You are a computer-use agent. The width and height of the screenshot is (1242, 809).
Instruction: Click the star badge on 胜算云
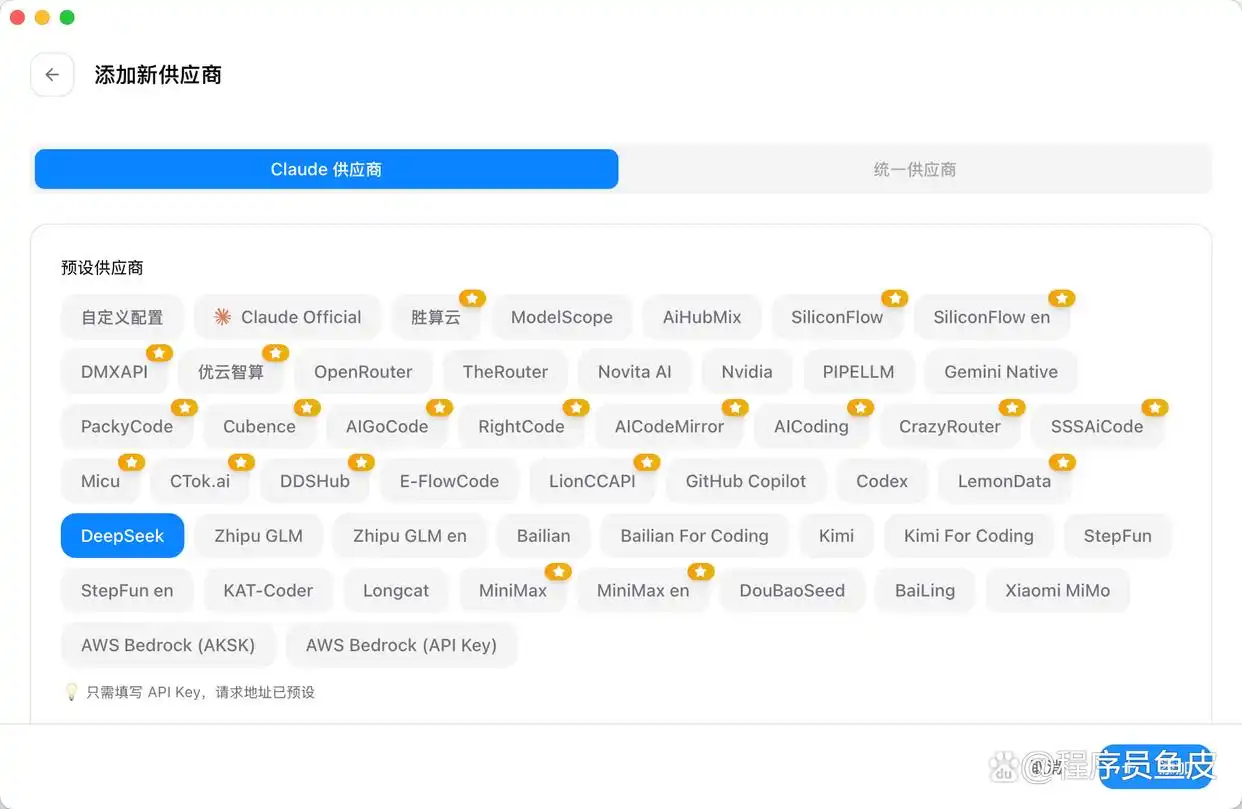(472, 298)
